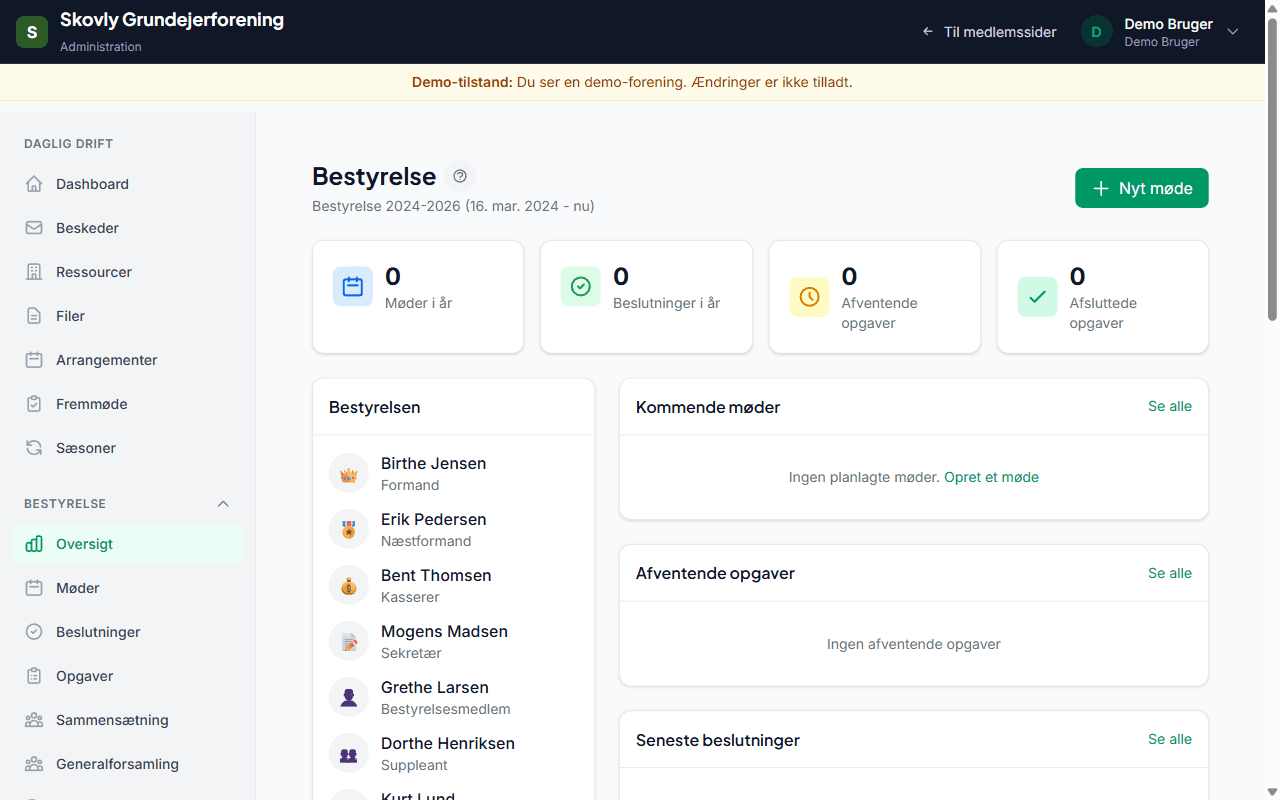1280x800 pixels.
Task: Click the Dashboard home icon in sidebar
Action: pyautogui.click(x=34, y=184)
